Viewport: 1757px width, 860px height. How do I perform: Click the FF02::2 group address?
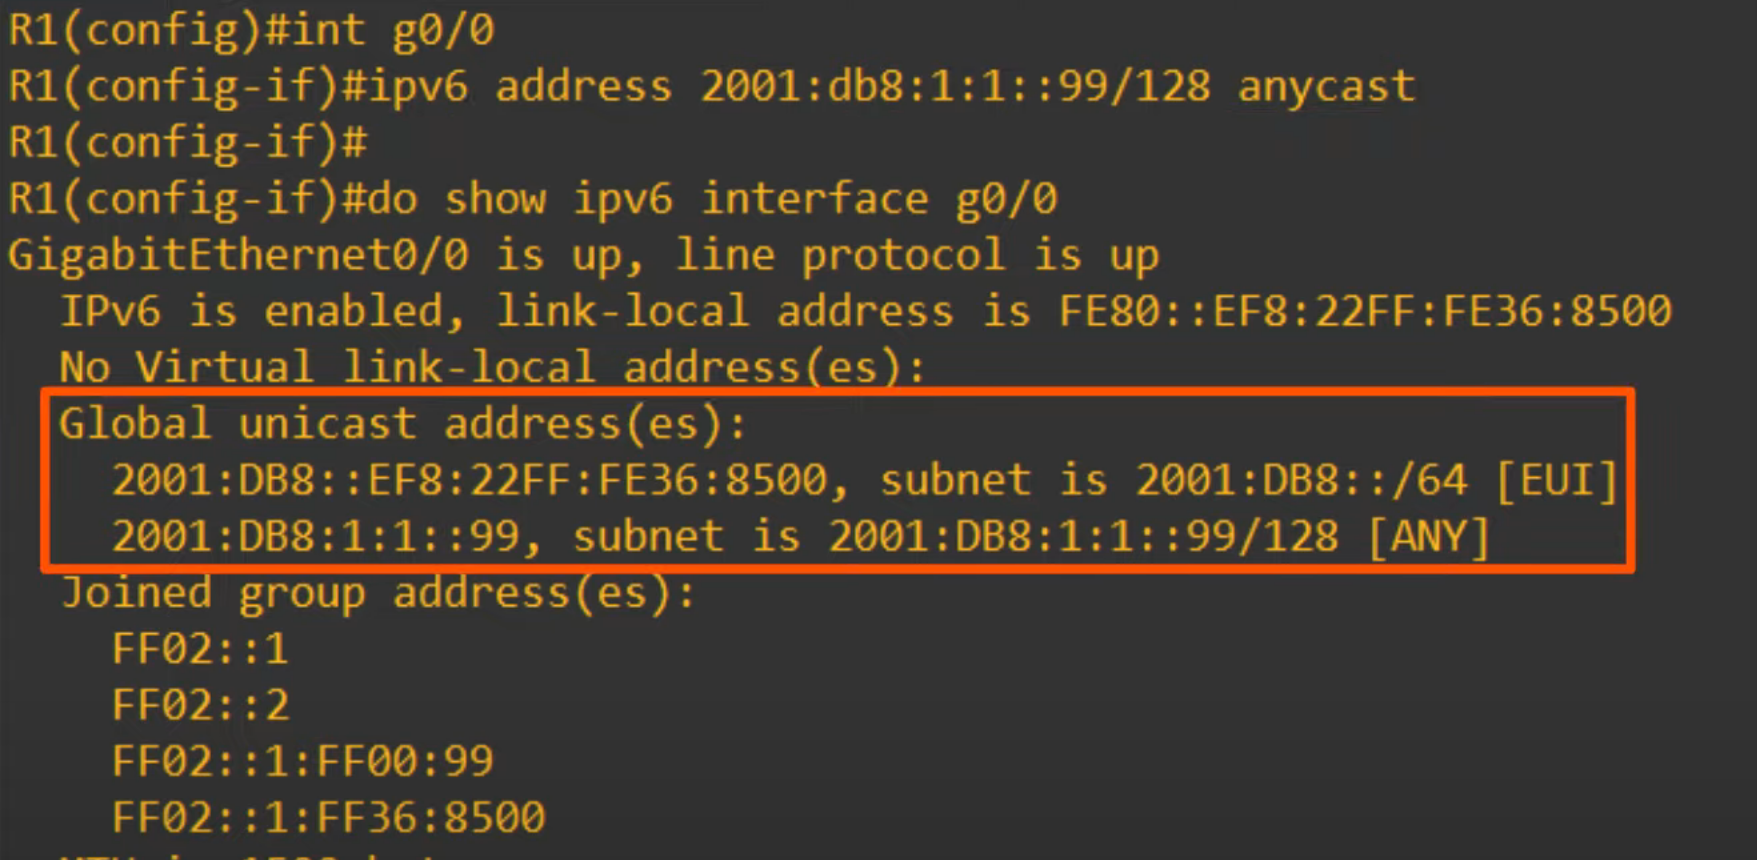[201, 706]
